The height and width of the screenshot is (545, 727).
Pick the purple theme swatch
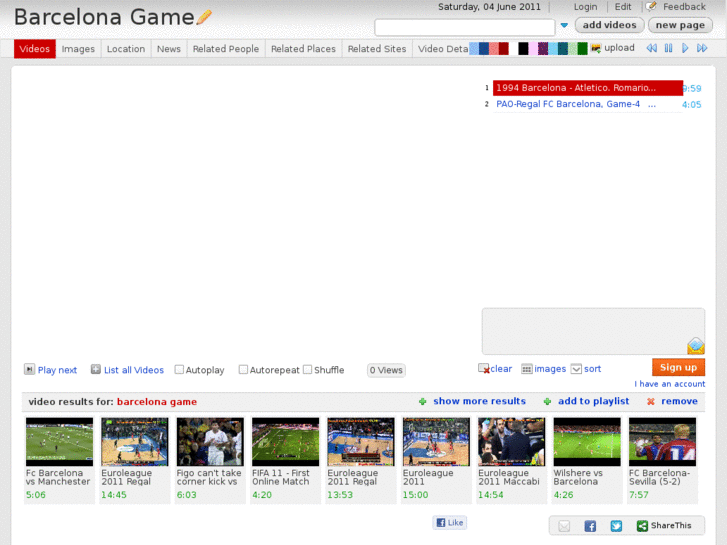[543, 49]
